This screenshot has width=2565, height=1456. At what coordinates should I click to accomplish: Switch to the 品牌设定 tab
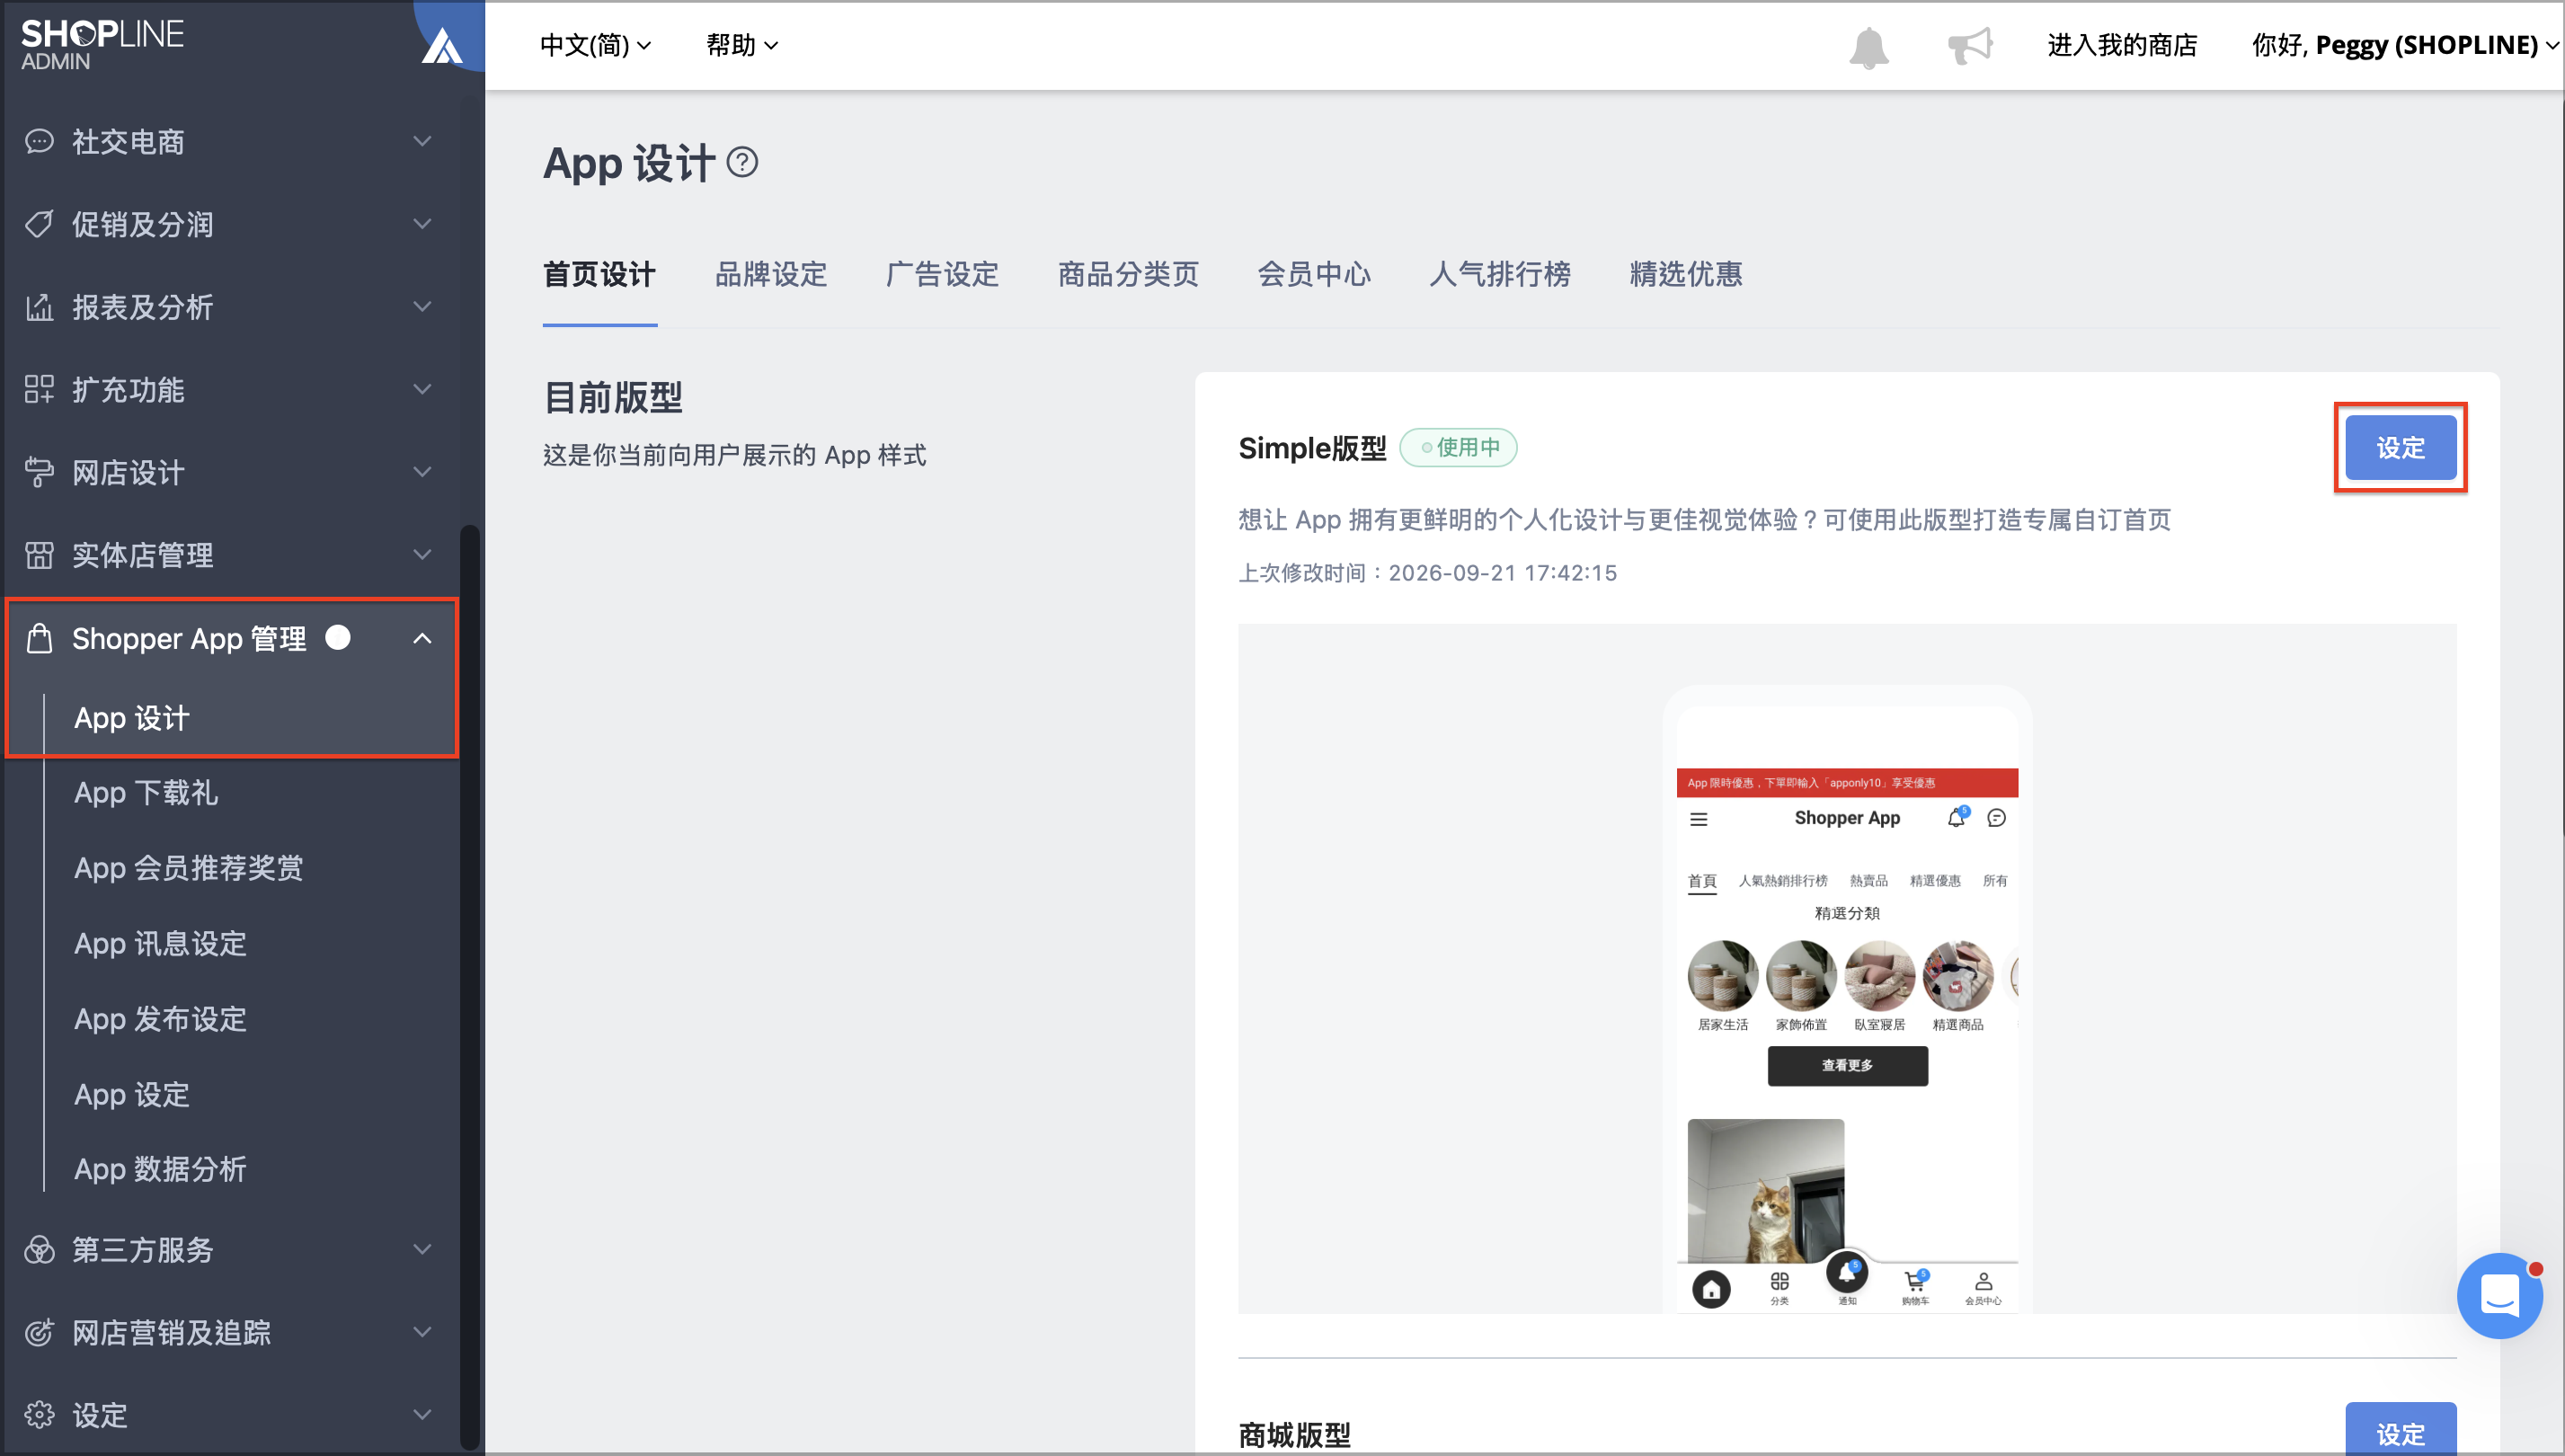tap(771, 274)
